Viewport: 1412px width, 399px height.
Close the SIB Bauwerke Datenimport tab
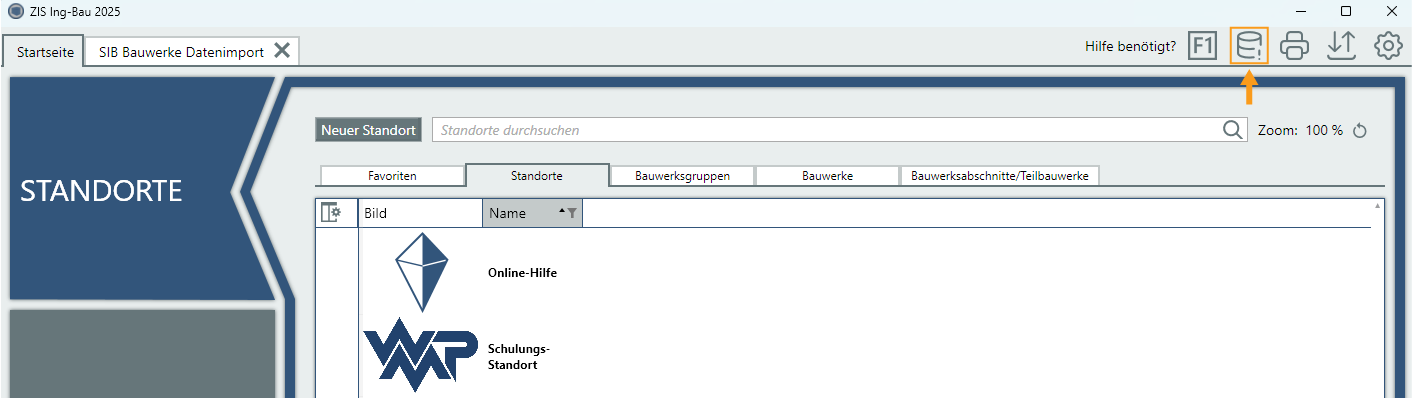point(282,51)
